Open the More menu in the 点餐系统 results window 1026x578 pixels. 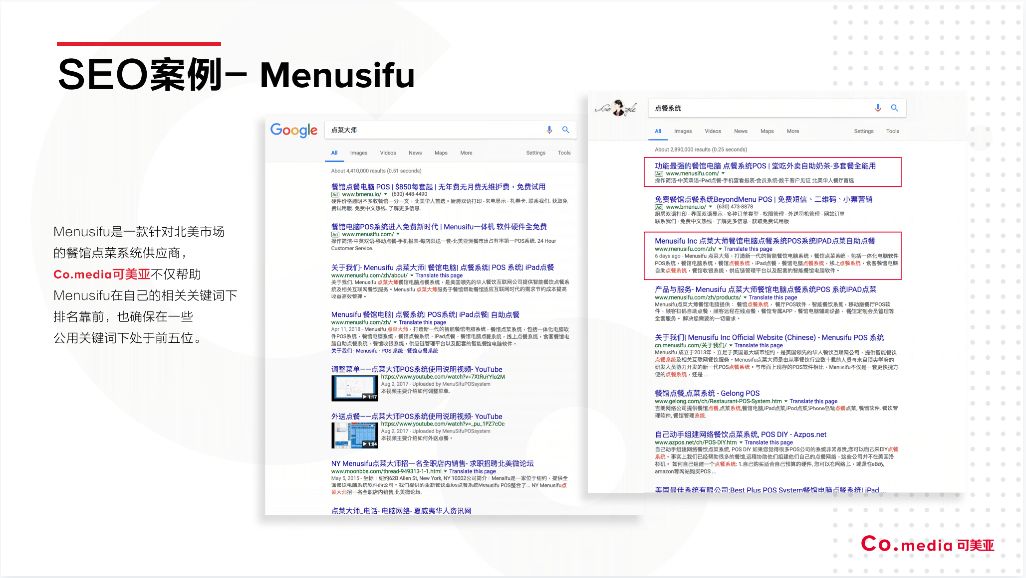click(x=792, y=132)
